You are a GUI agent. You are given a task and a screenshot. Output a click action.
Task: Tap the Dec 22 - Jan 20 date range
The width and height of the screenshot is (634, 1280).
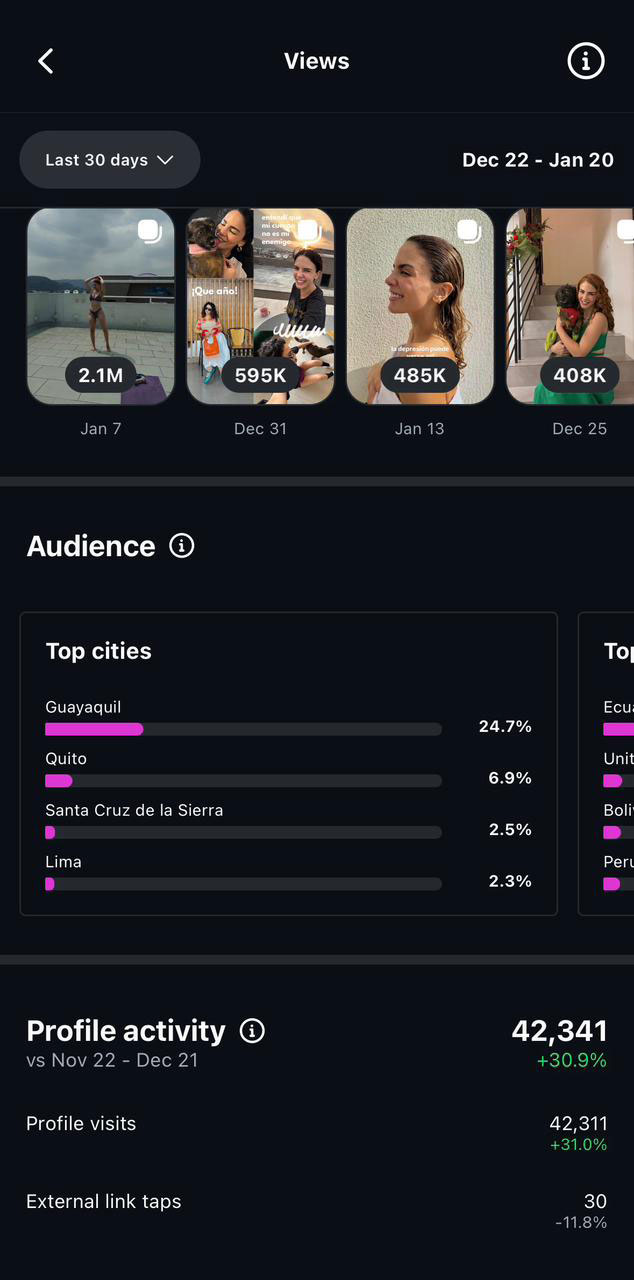pyautogui.click(x=538, y=160)
